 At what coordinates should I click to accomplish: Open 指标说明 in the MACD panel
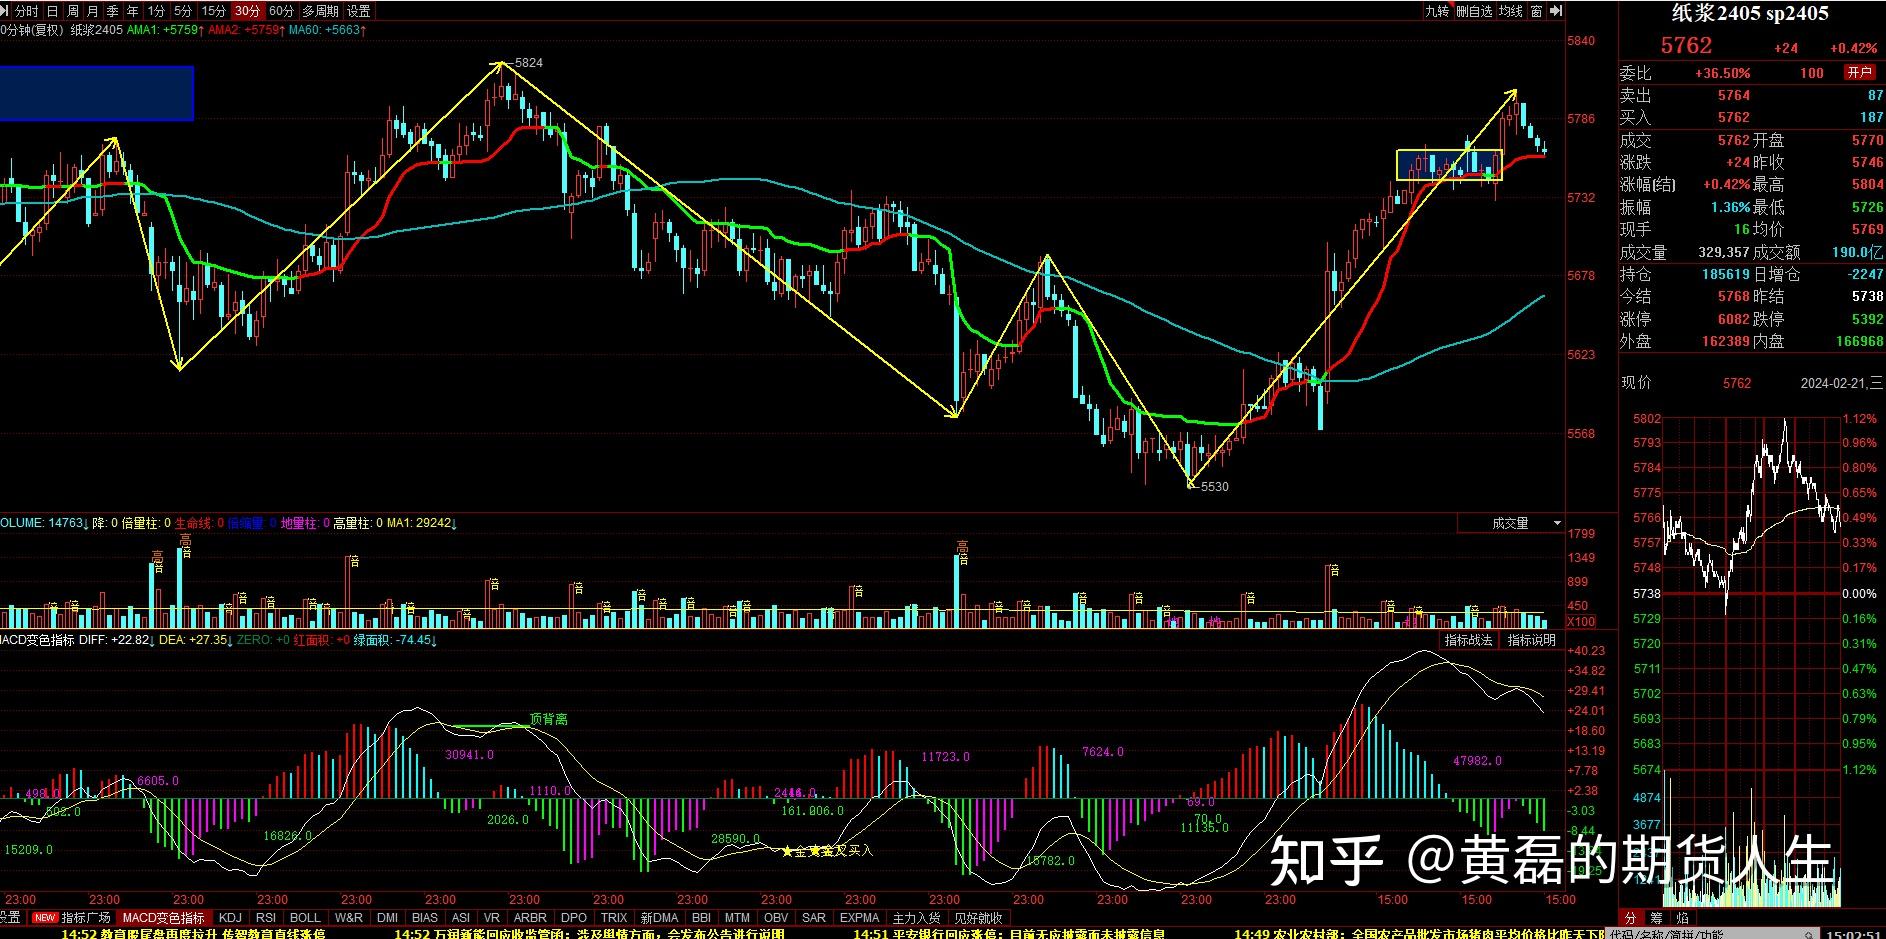pyautogui.click(x=1531, y=640)
